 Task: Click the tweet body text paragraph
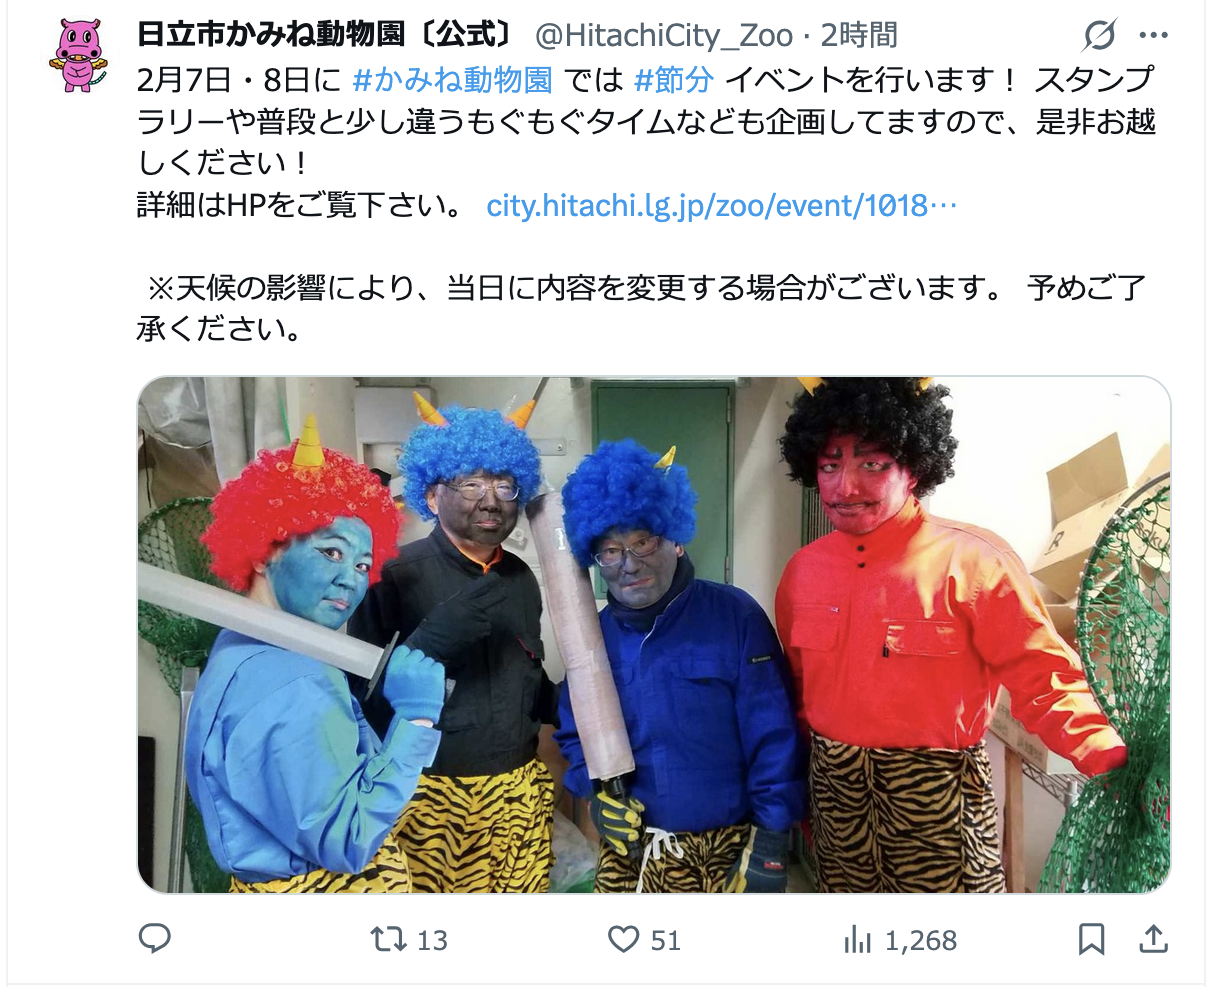pos(646,204)
